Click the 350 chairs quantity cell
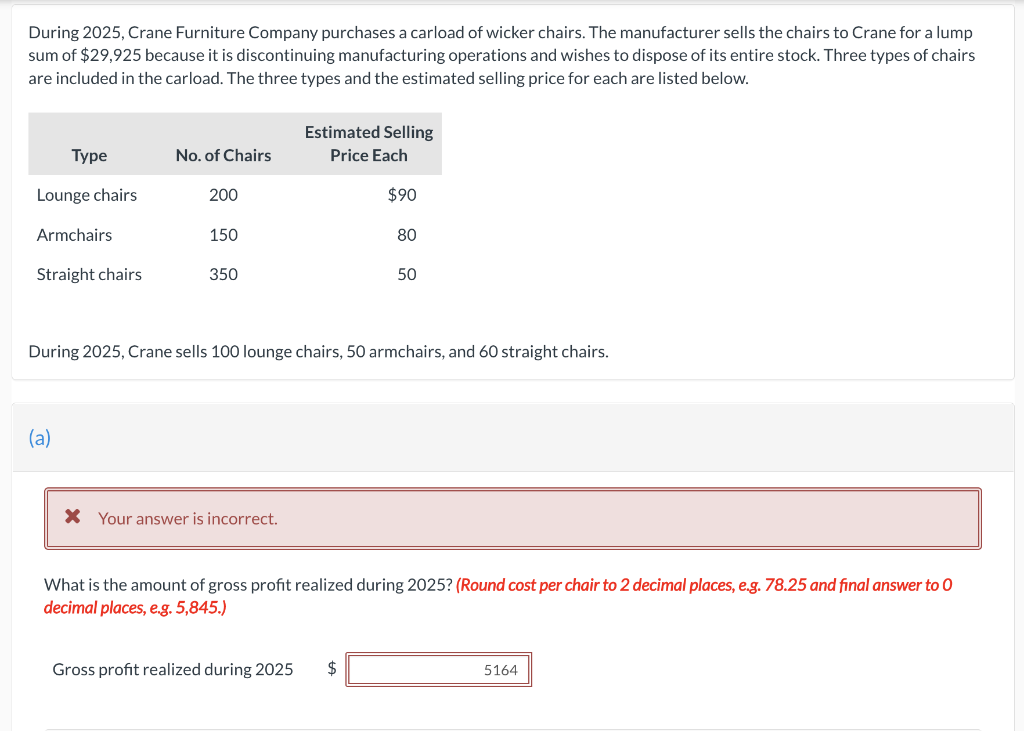 point(224,274)
